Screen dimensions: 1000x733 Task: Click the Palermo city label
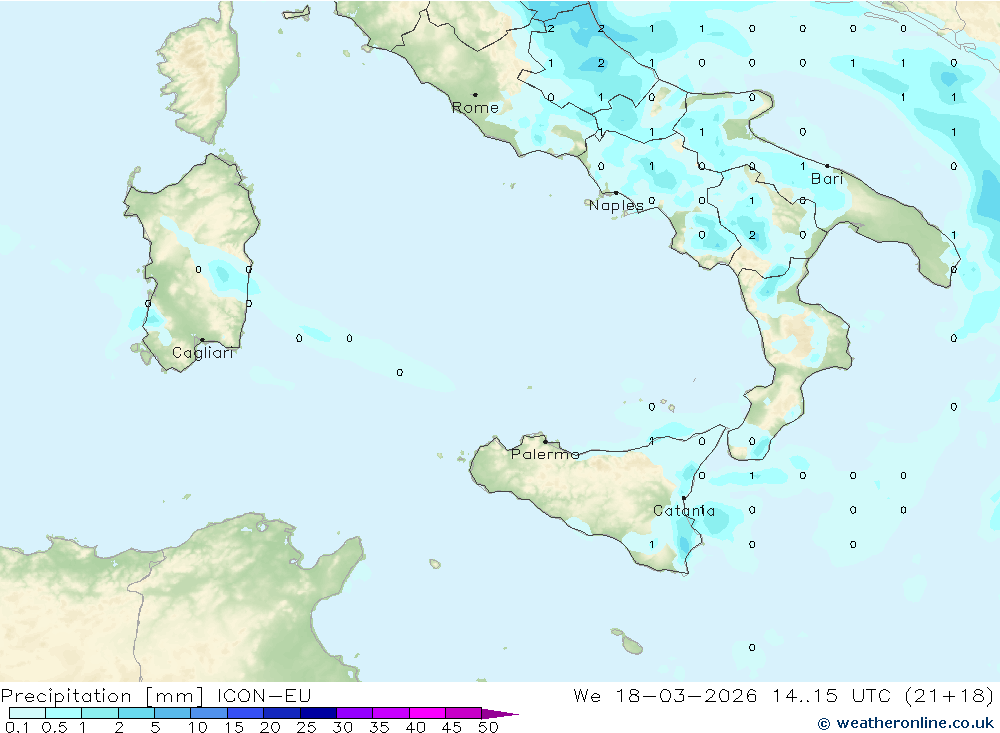[x=545, y=454]
